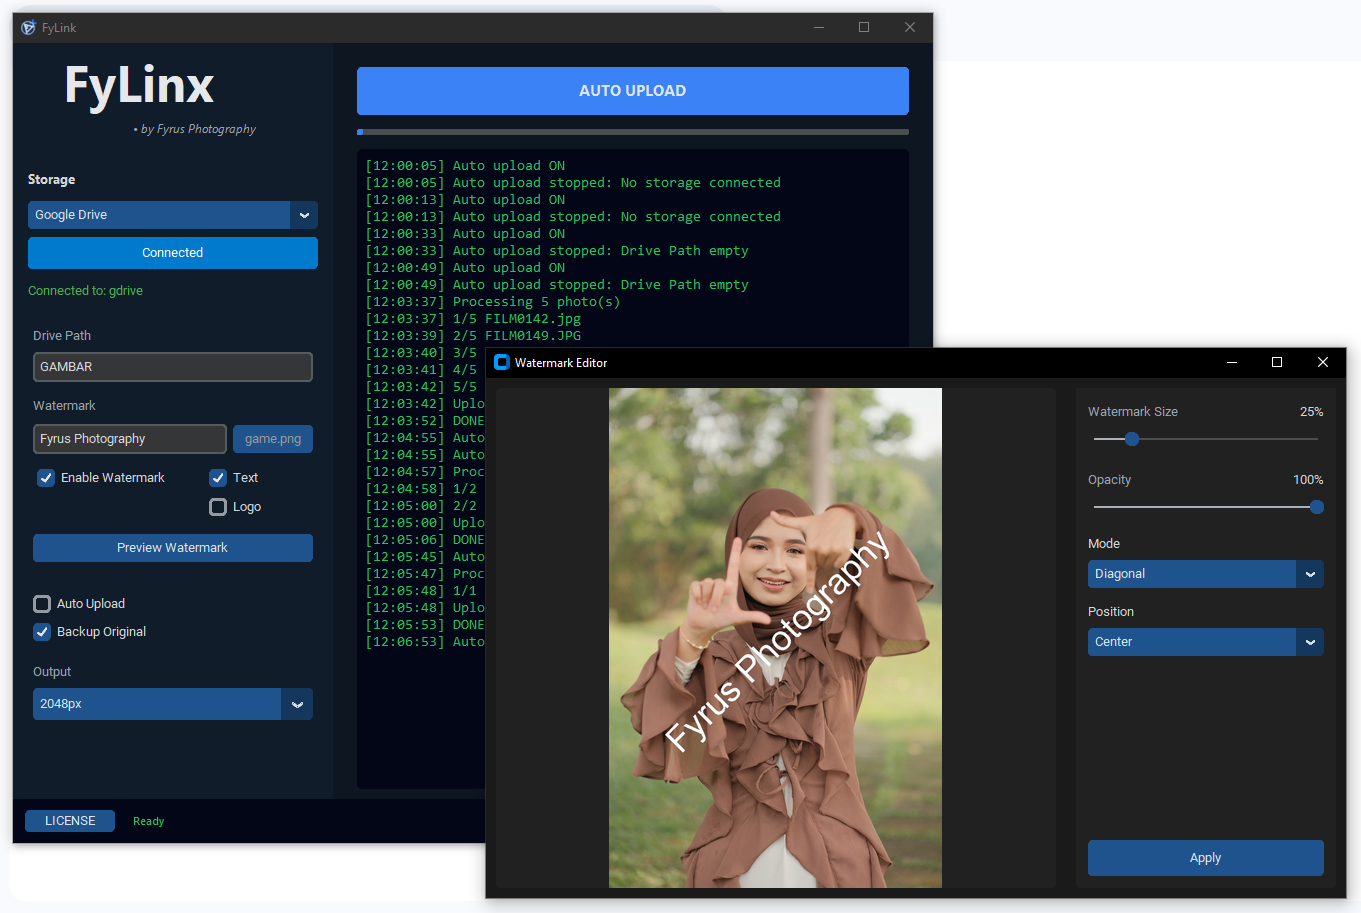Click the AUTO UPLOAD button
The height and width of the screenshot is (913, 1361).
[x=633, y=91]
